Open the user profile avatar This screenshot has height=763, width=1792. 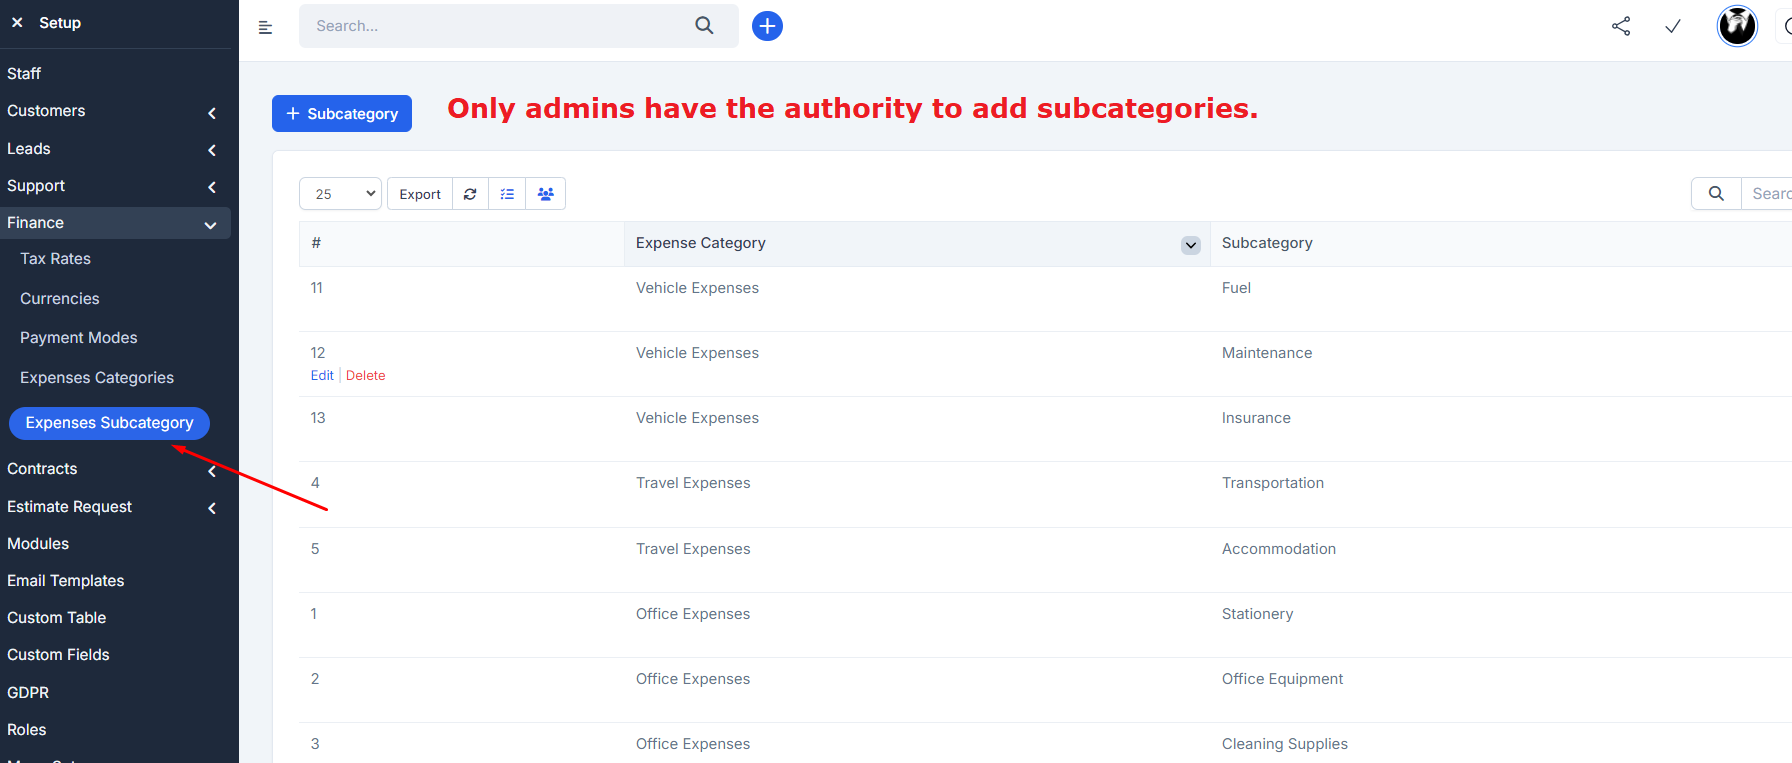(1737, 26)
